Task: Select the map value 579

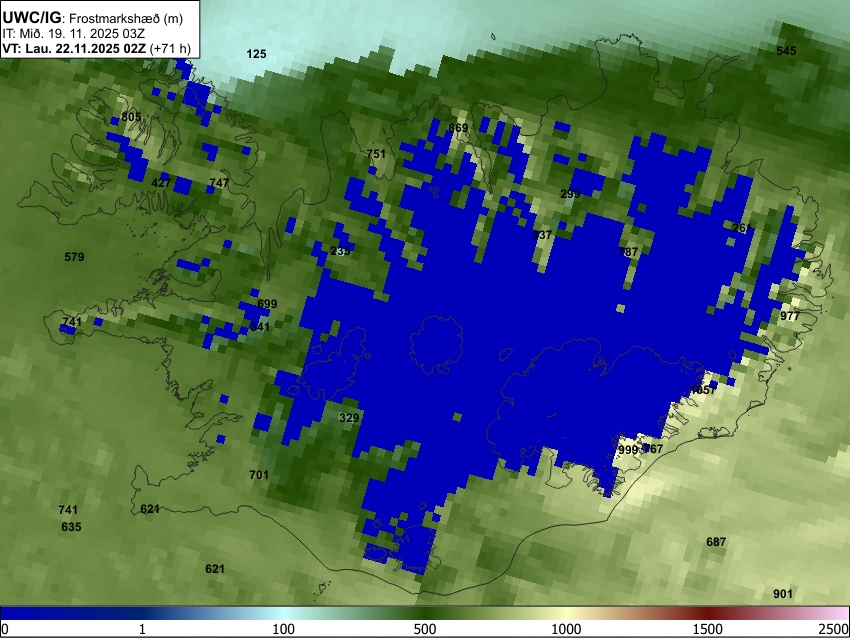Action: tap(74, 257)
